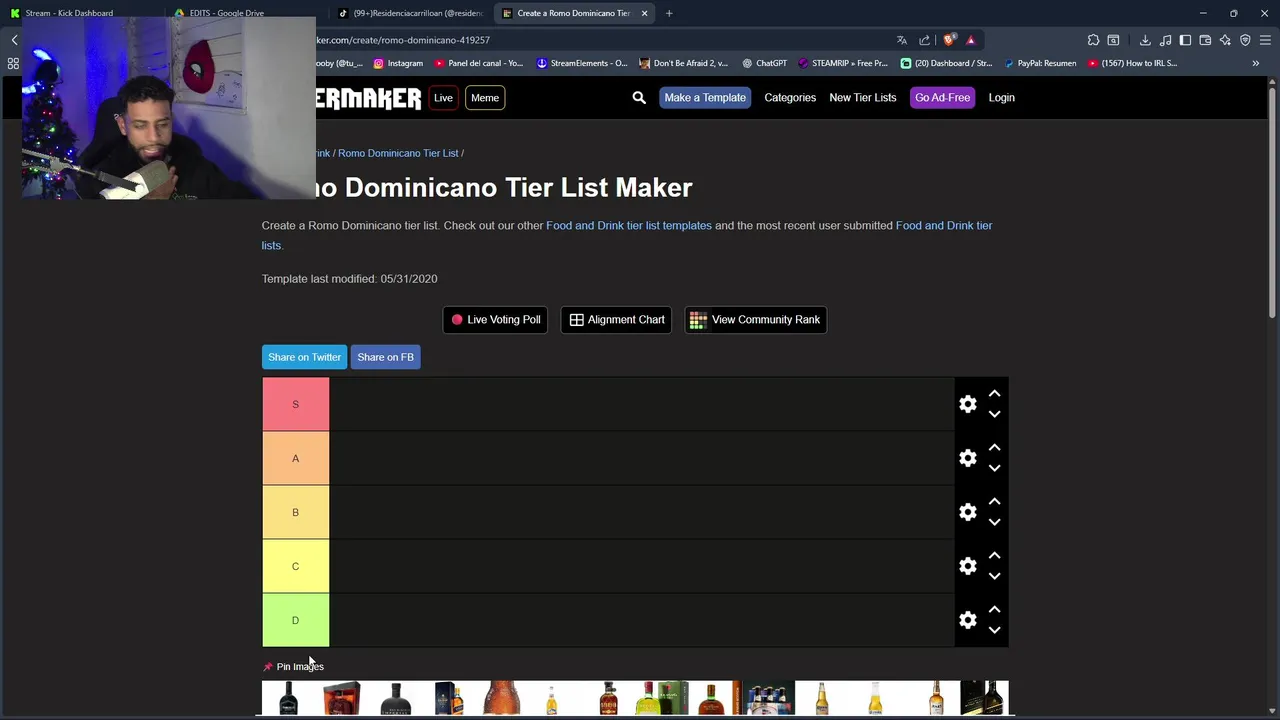Switch to Residenciacarrilloan TikTok tab
This screenshot has height=720, width=1280.
coord(410,13)
